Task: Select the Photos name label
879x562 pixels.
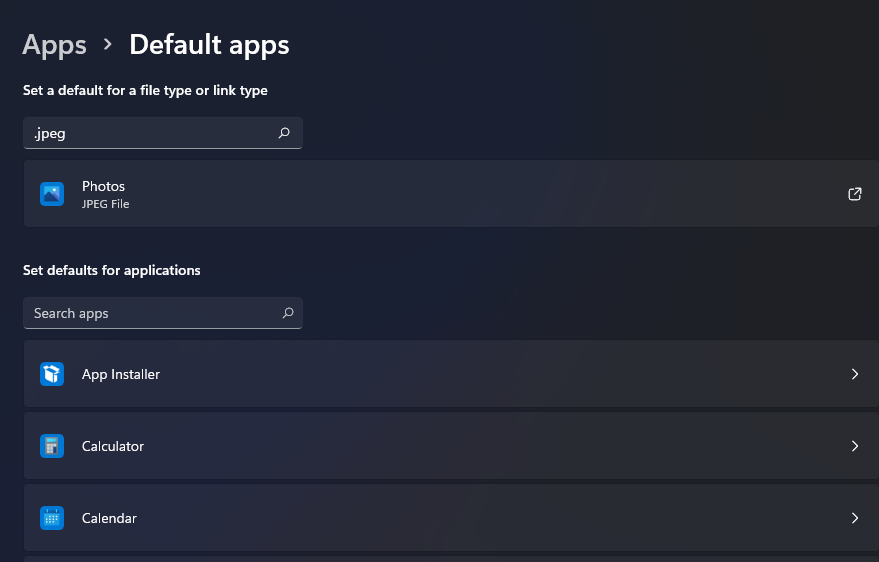Action: (x=103, y=186)
